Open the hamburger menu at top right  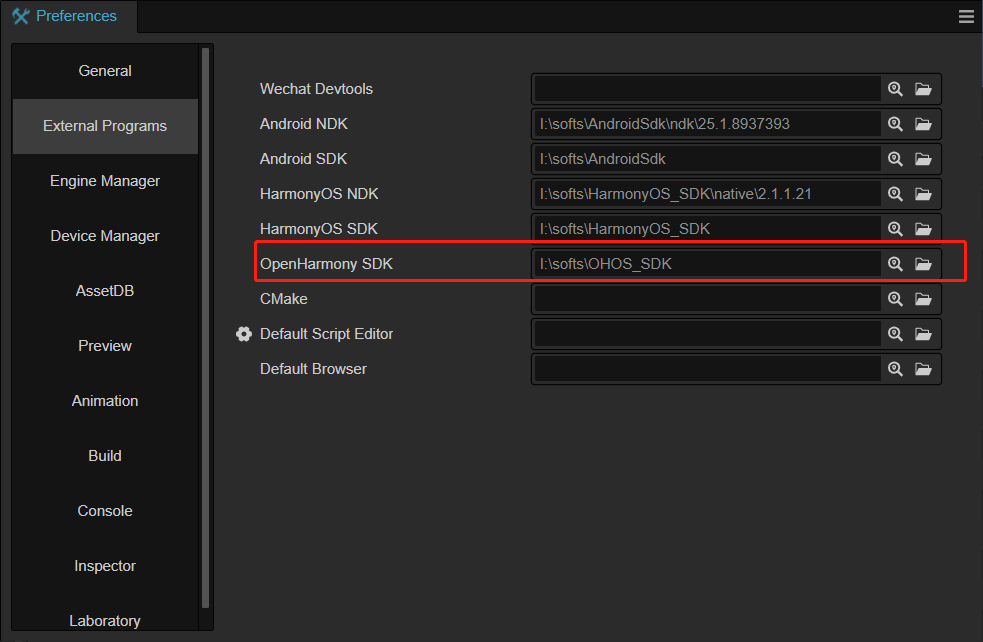(x=966, y=16)
